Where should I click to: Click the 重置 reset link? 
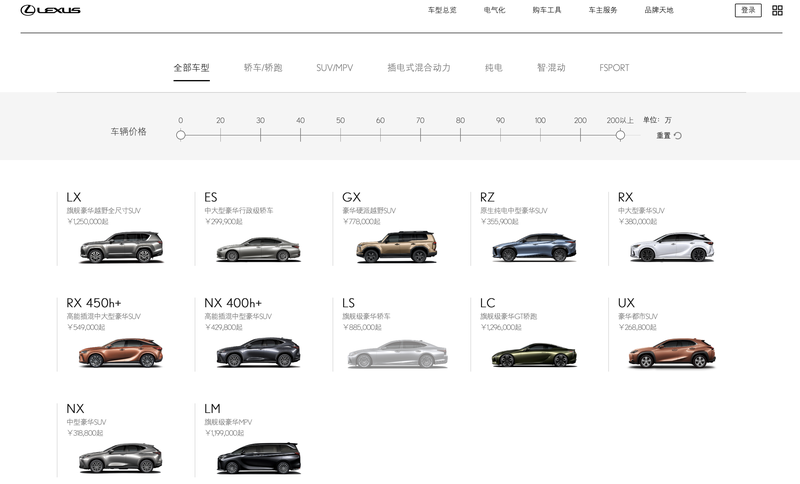(x=663, y=136)
